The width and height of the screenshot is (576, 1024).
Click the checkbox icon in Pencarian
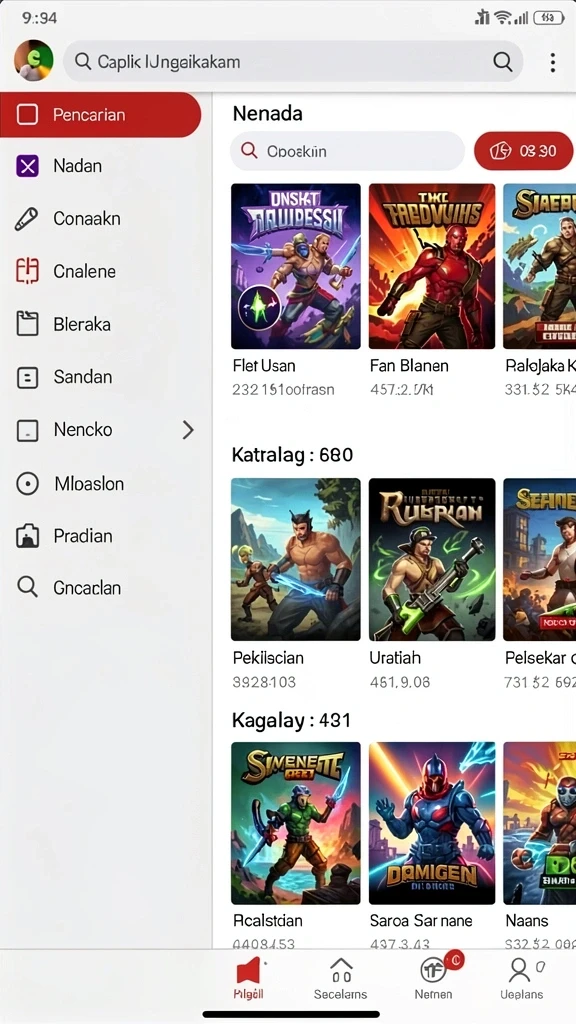point(27,115)
